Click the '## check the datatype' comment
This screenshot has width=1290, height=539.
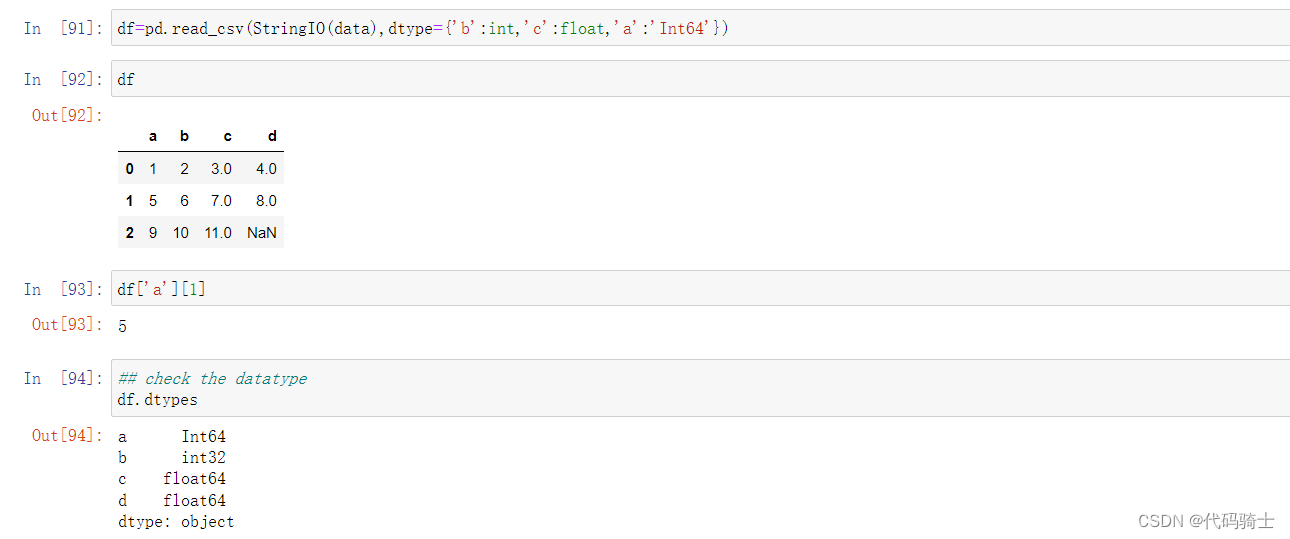[212, 378]
